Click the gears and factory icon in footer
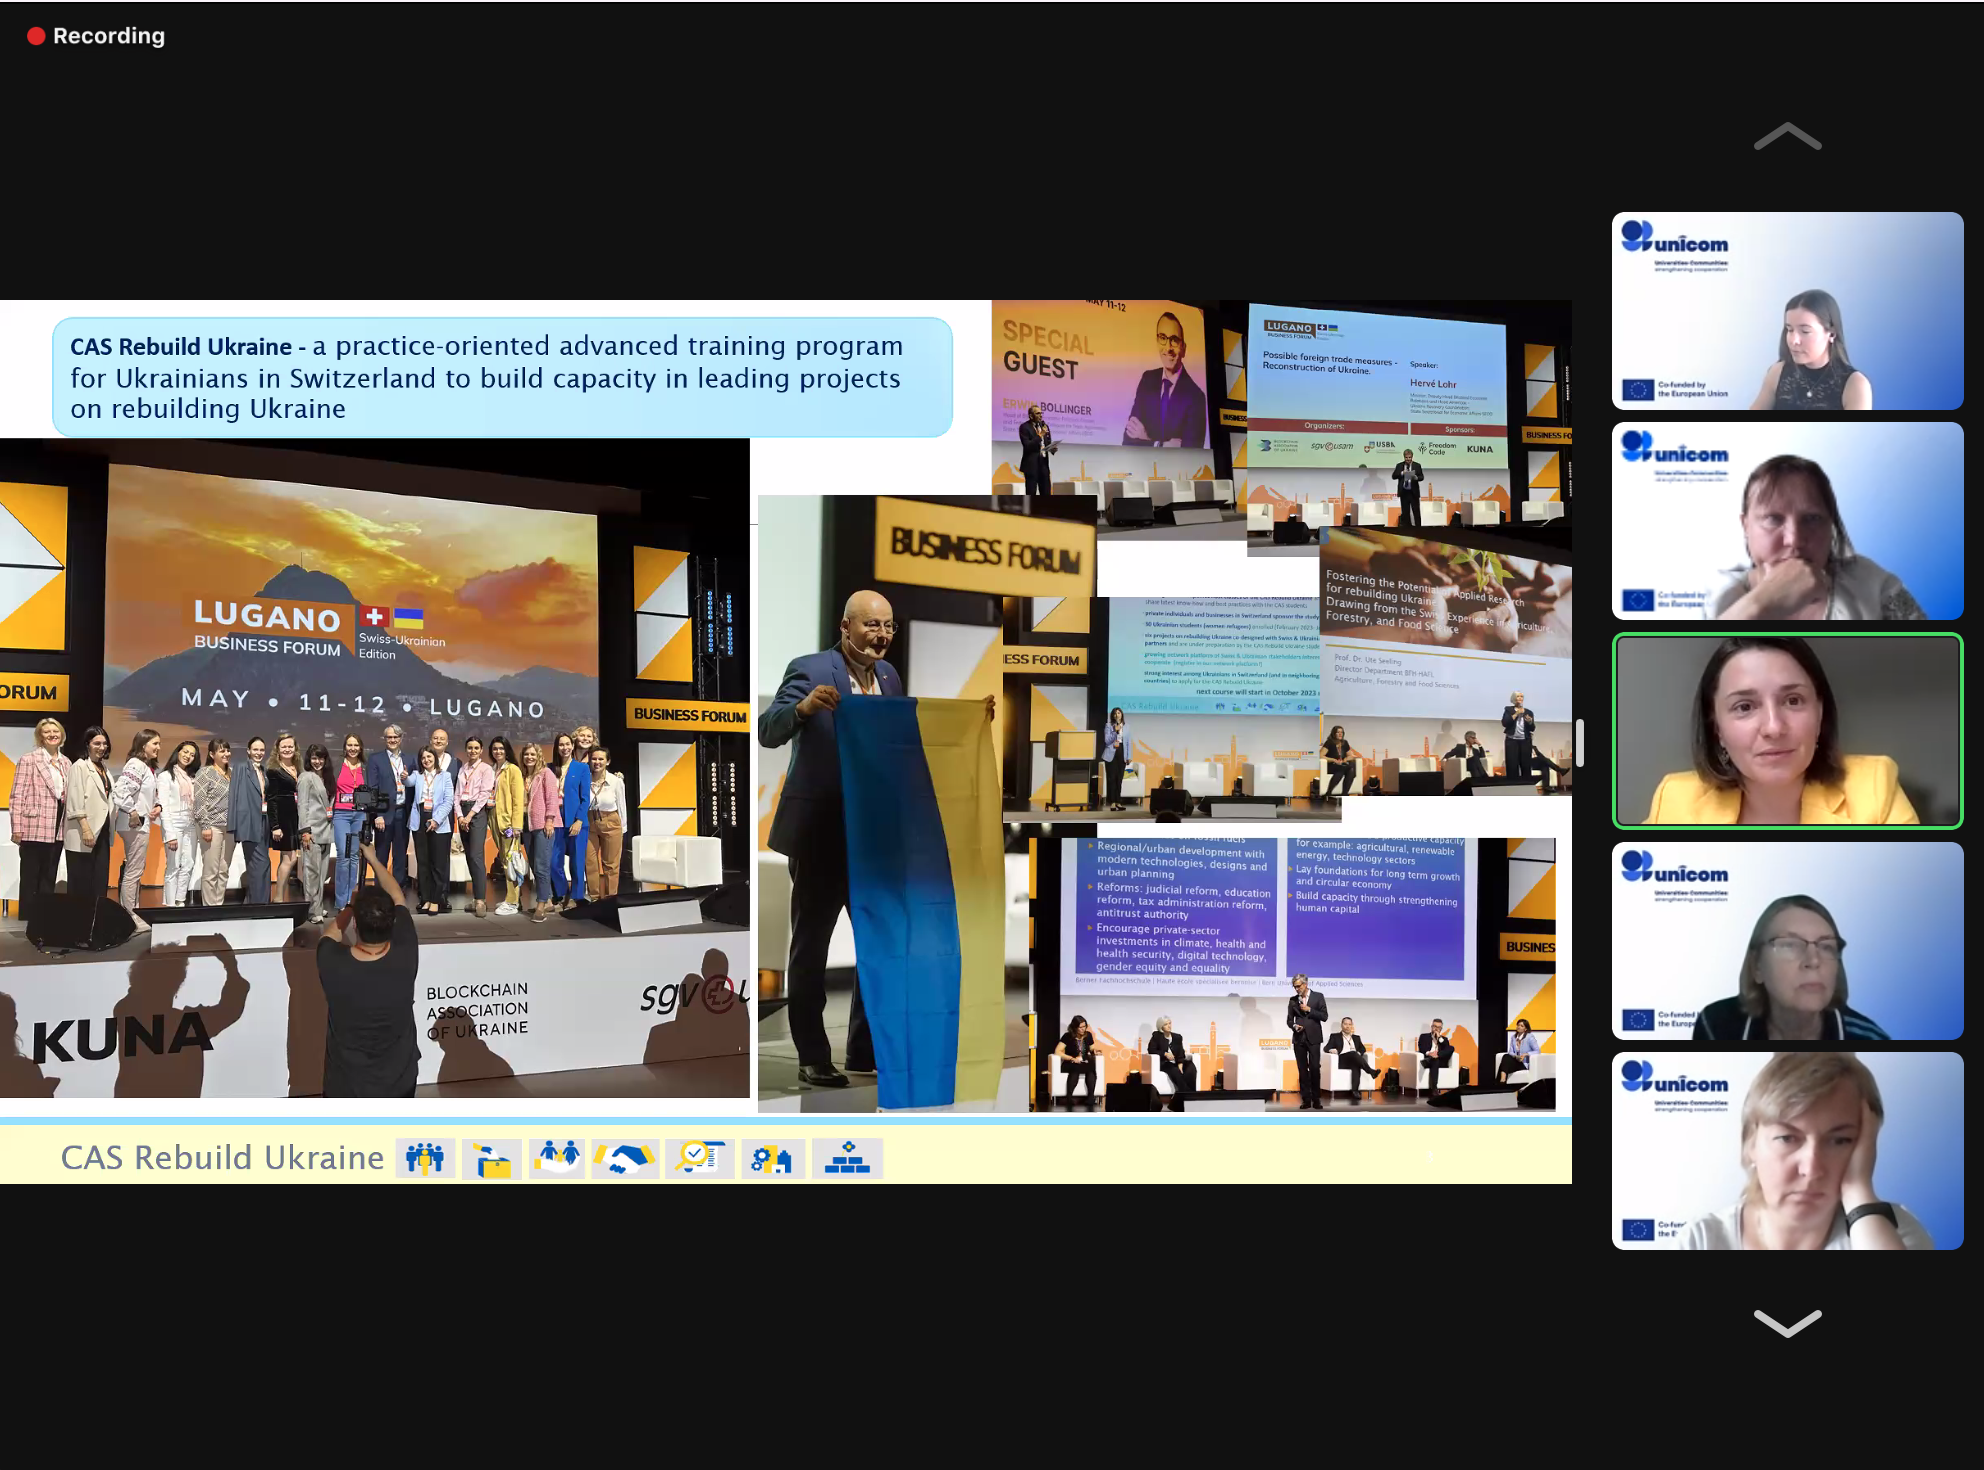This screenshot has width=1984, height=1470. point(772,1158)
